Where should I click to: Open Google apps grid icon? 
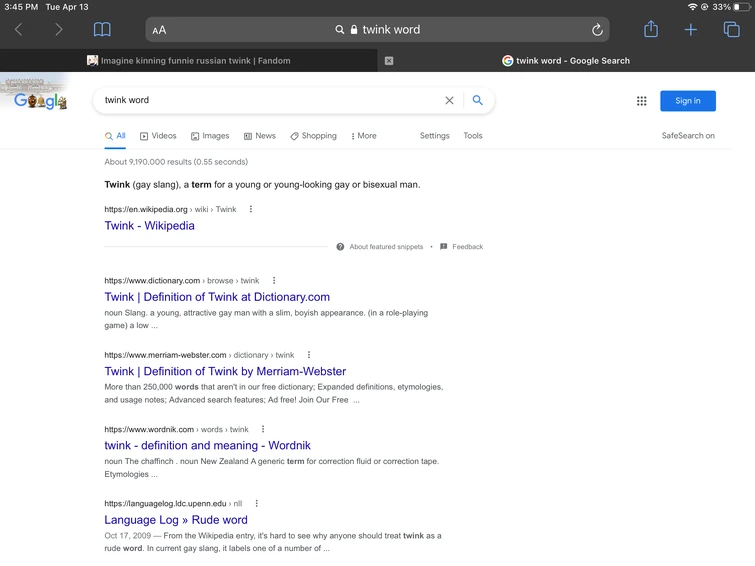[x=641, y=101]
